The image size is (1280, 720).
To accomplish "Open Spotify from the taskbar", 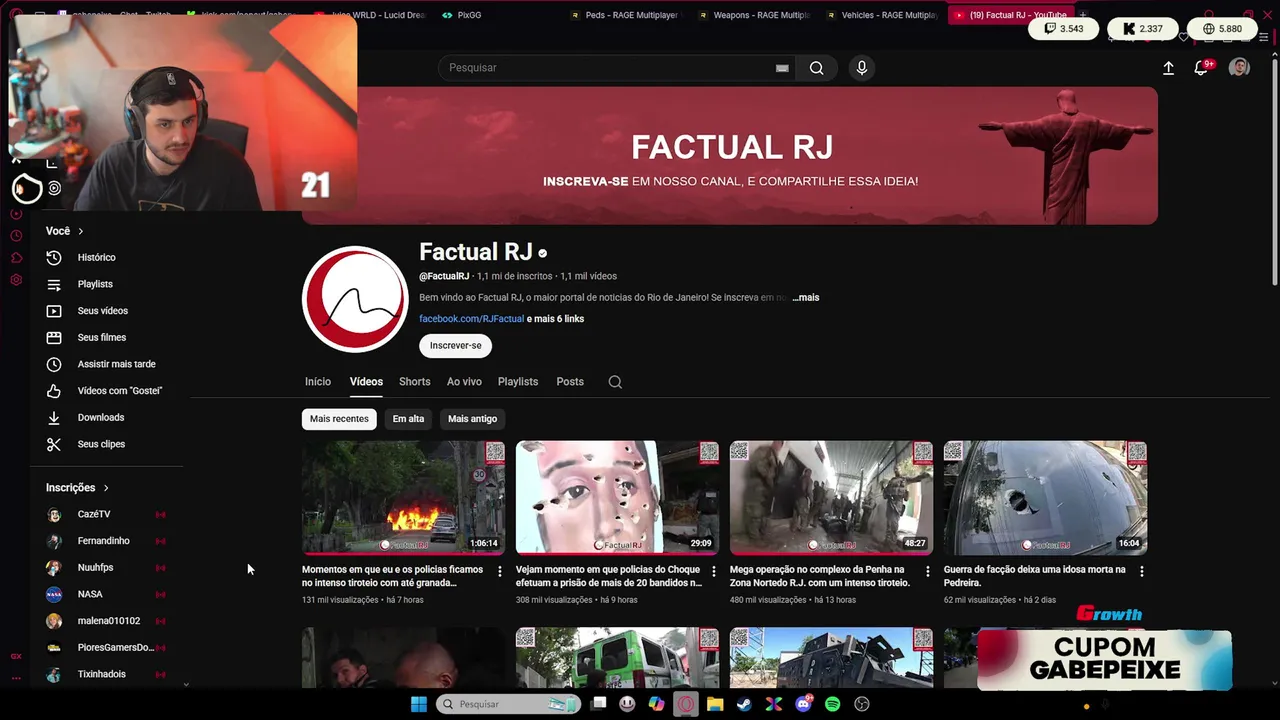I will (833, 704).
